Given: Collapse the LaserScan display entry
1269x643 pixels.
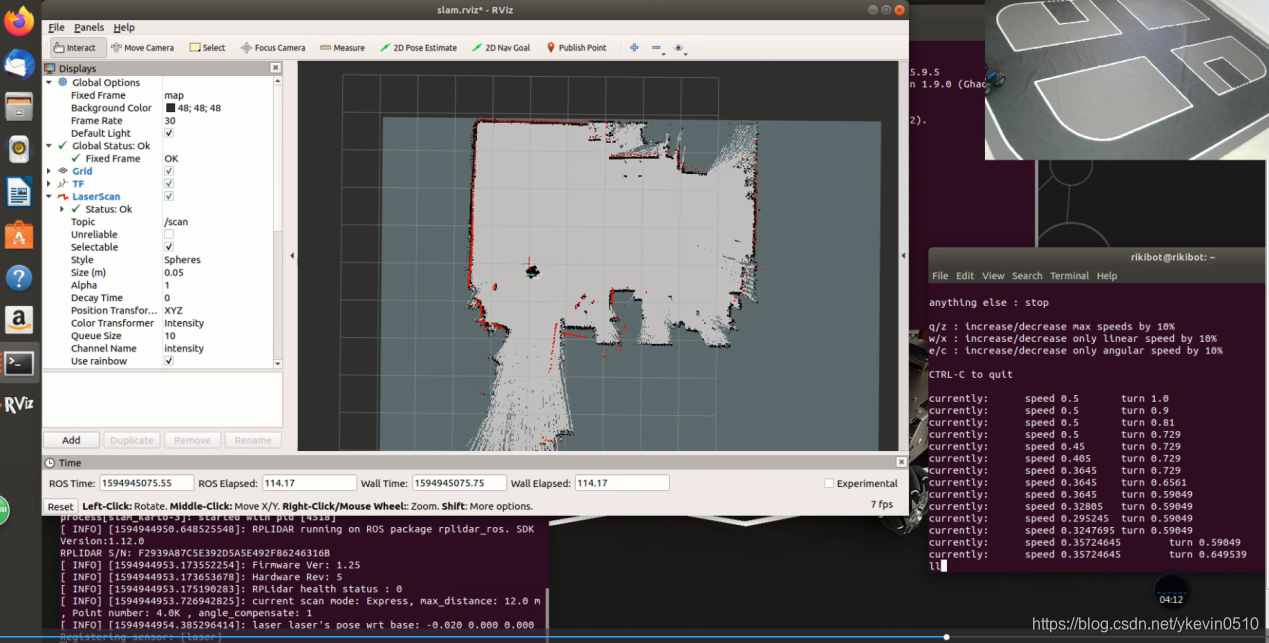Looking at the screenshot, I should (49, 197).
